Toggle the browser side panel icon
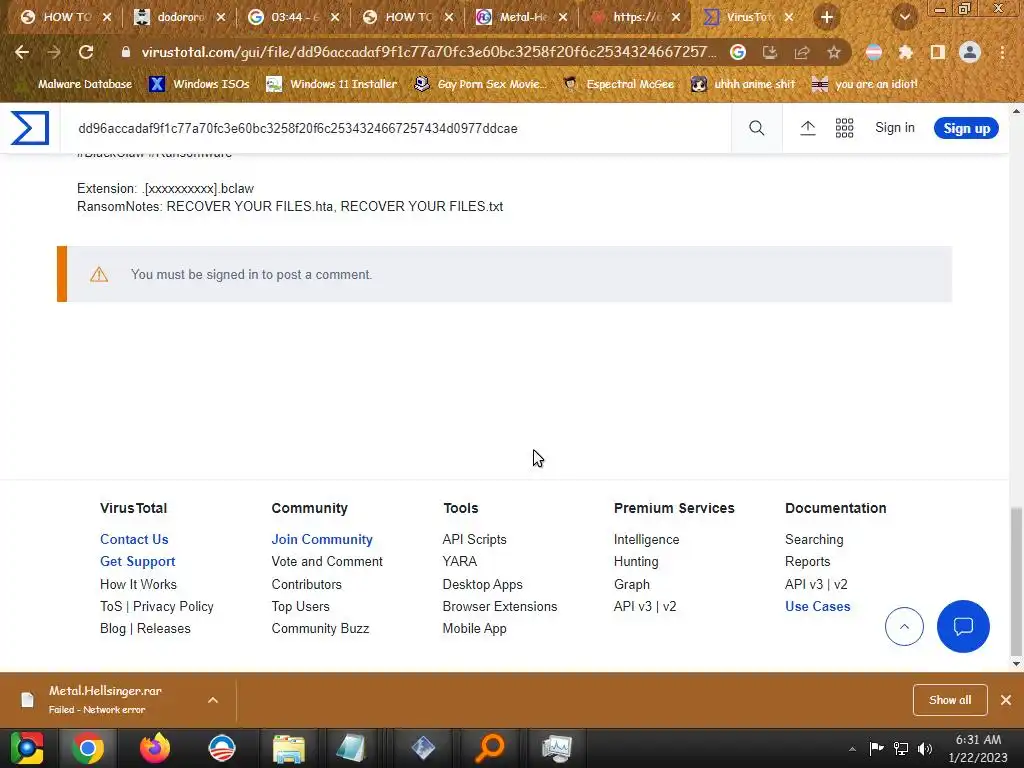 click(938, 52)
